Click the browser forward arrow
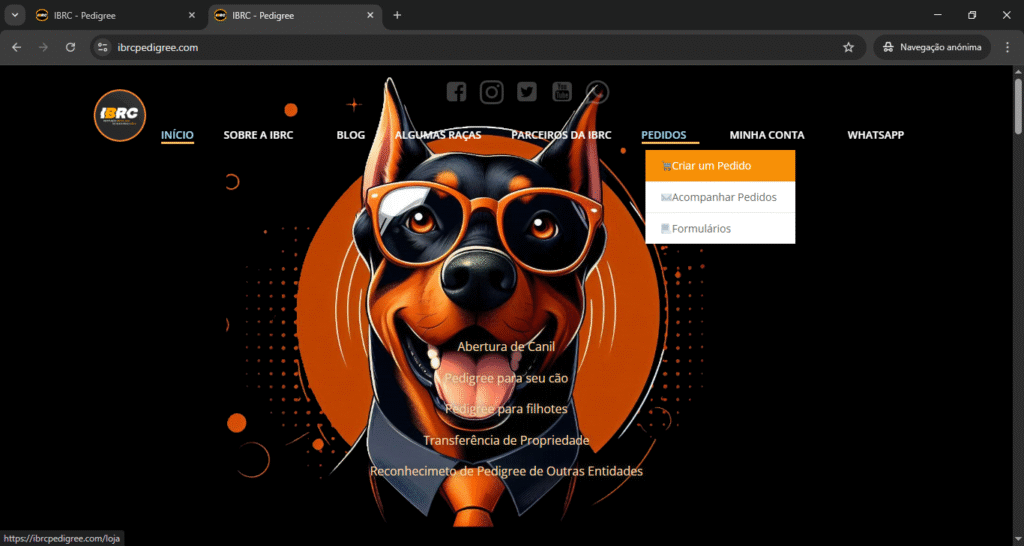 pyautogui.click(x=43, y=47)
